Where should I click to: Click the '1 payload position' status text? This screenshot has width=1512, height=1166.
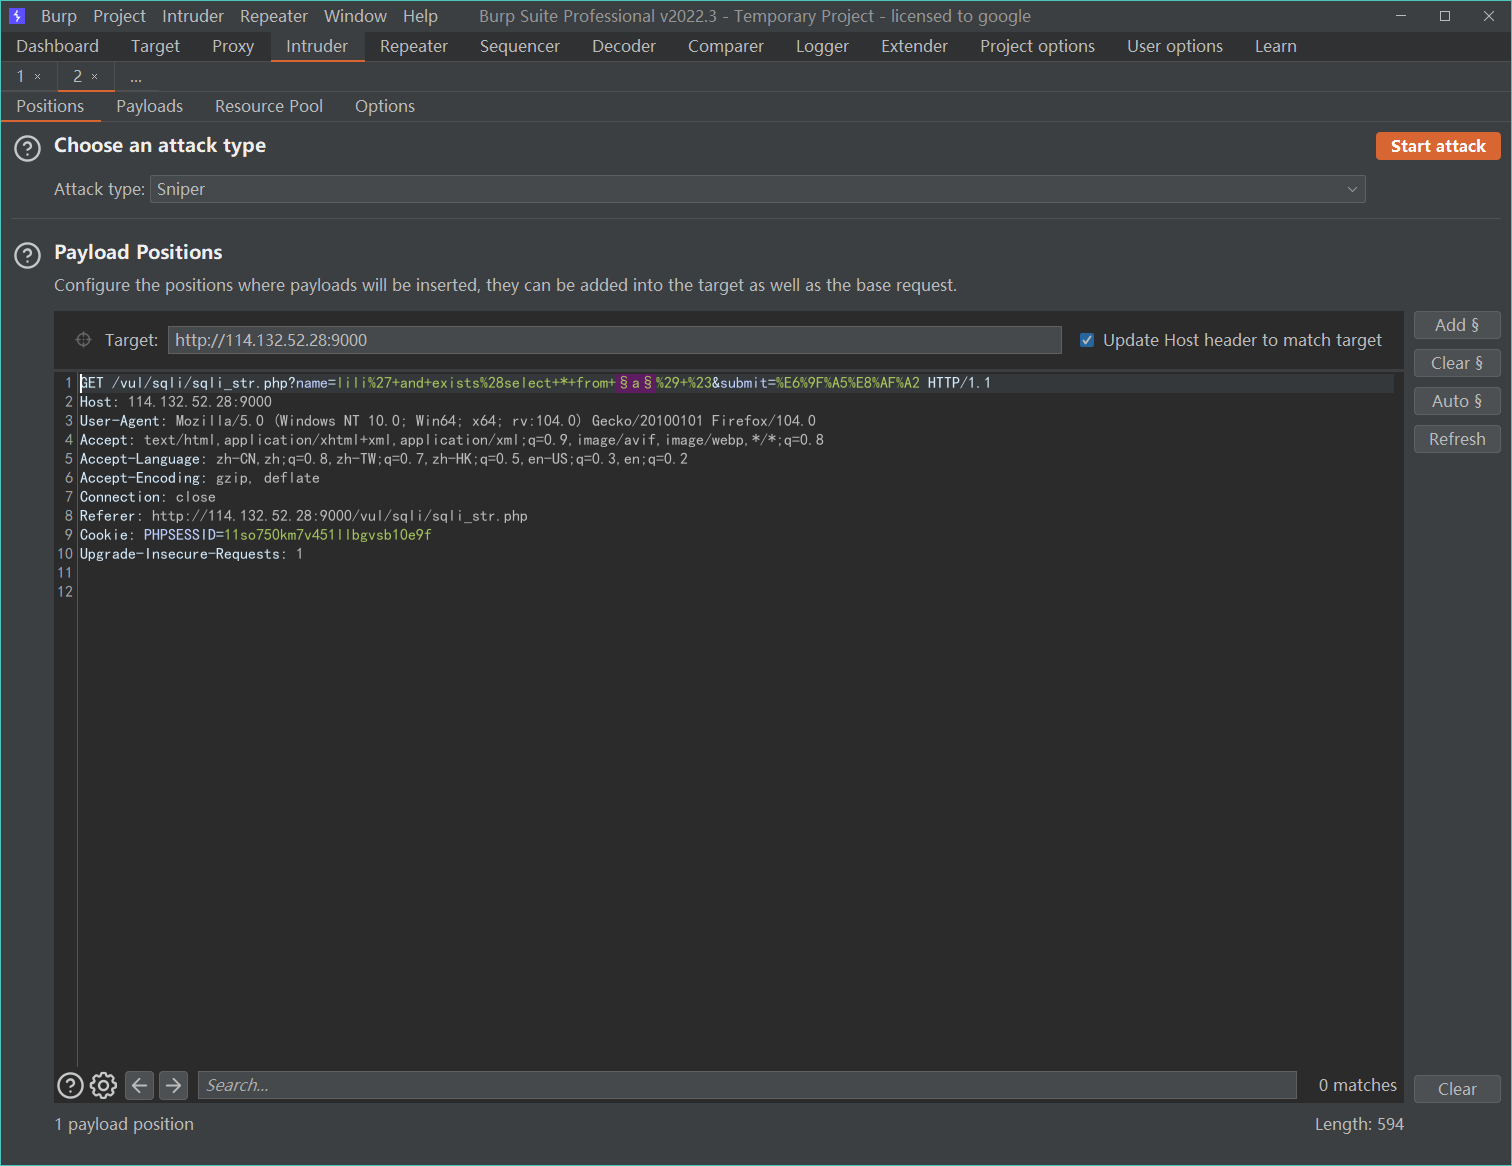[125, 1124]
